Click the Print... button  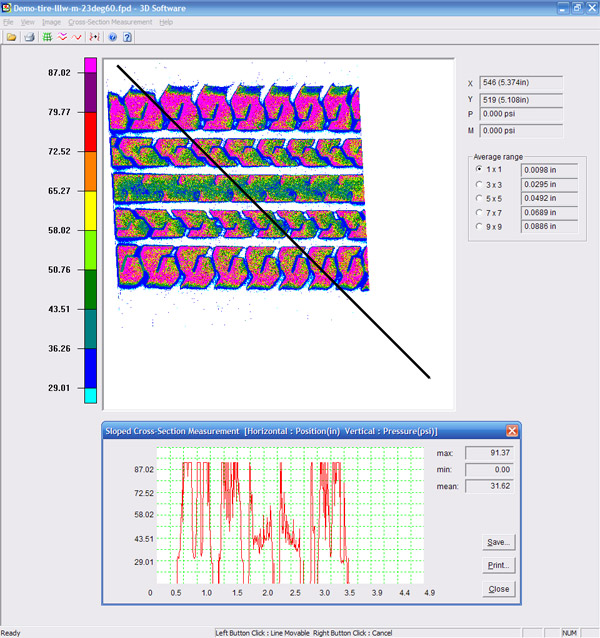[x=498, y=566]
